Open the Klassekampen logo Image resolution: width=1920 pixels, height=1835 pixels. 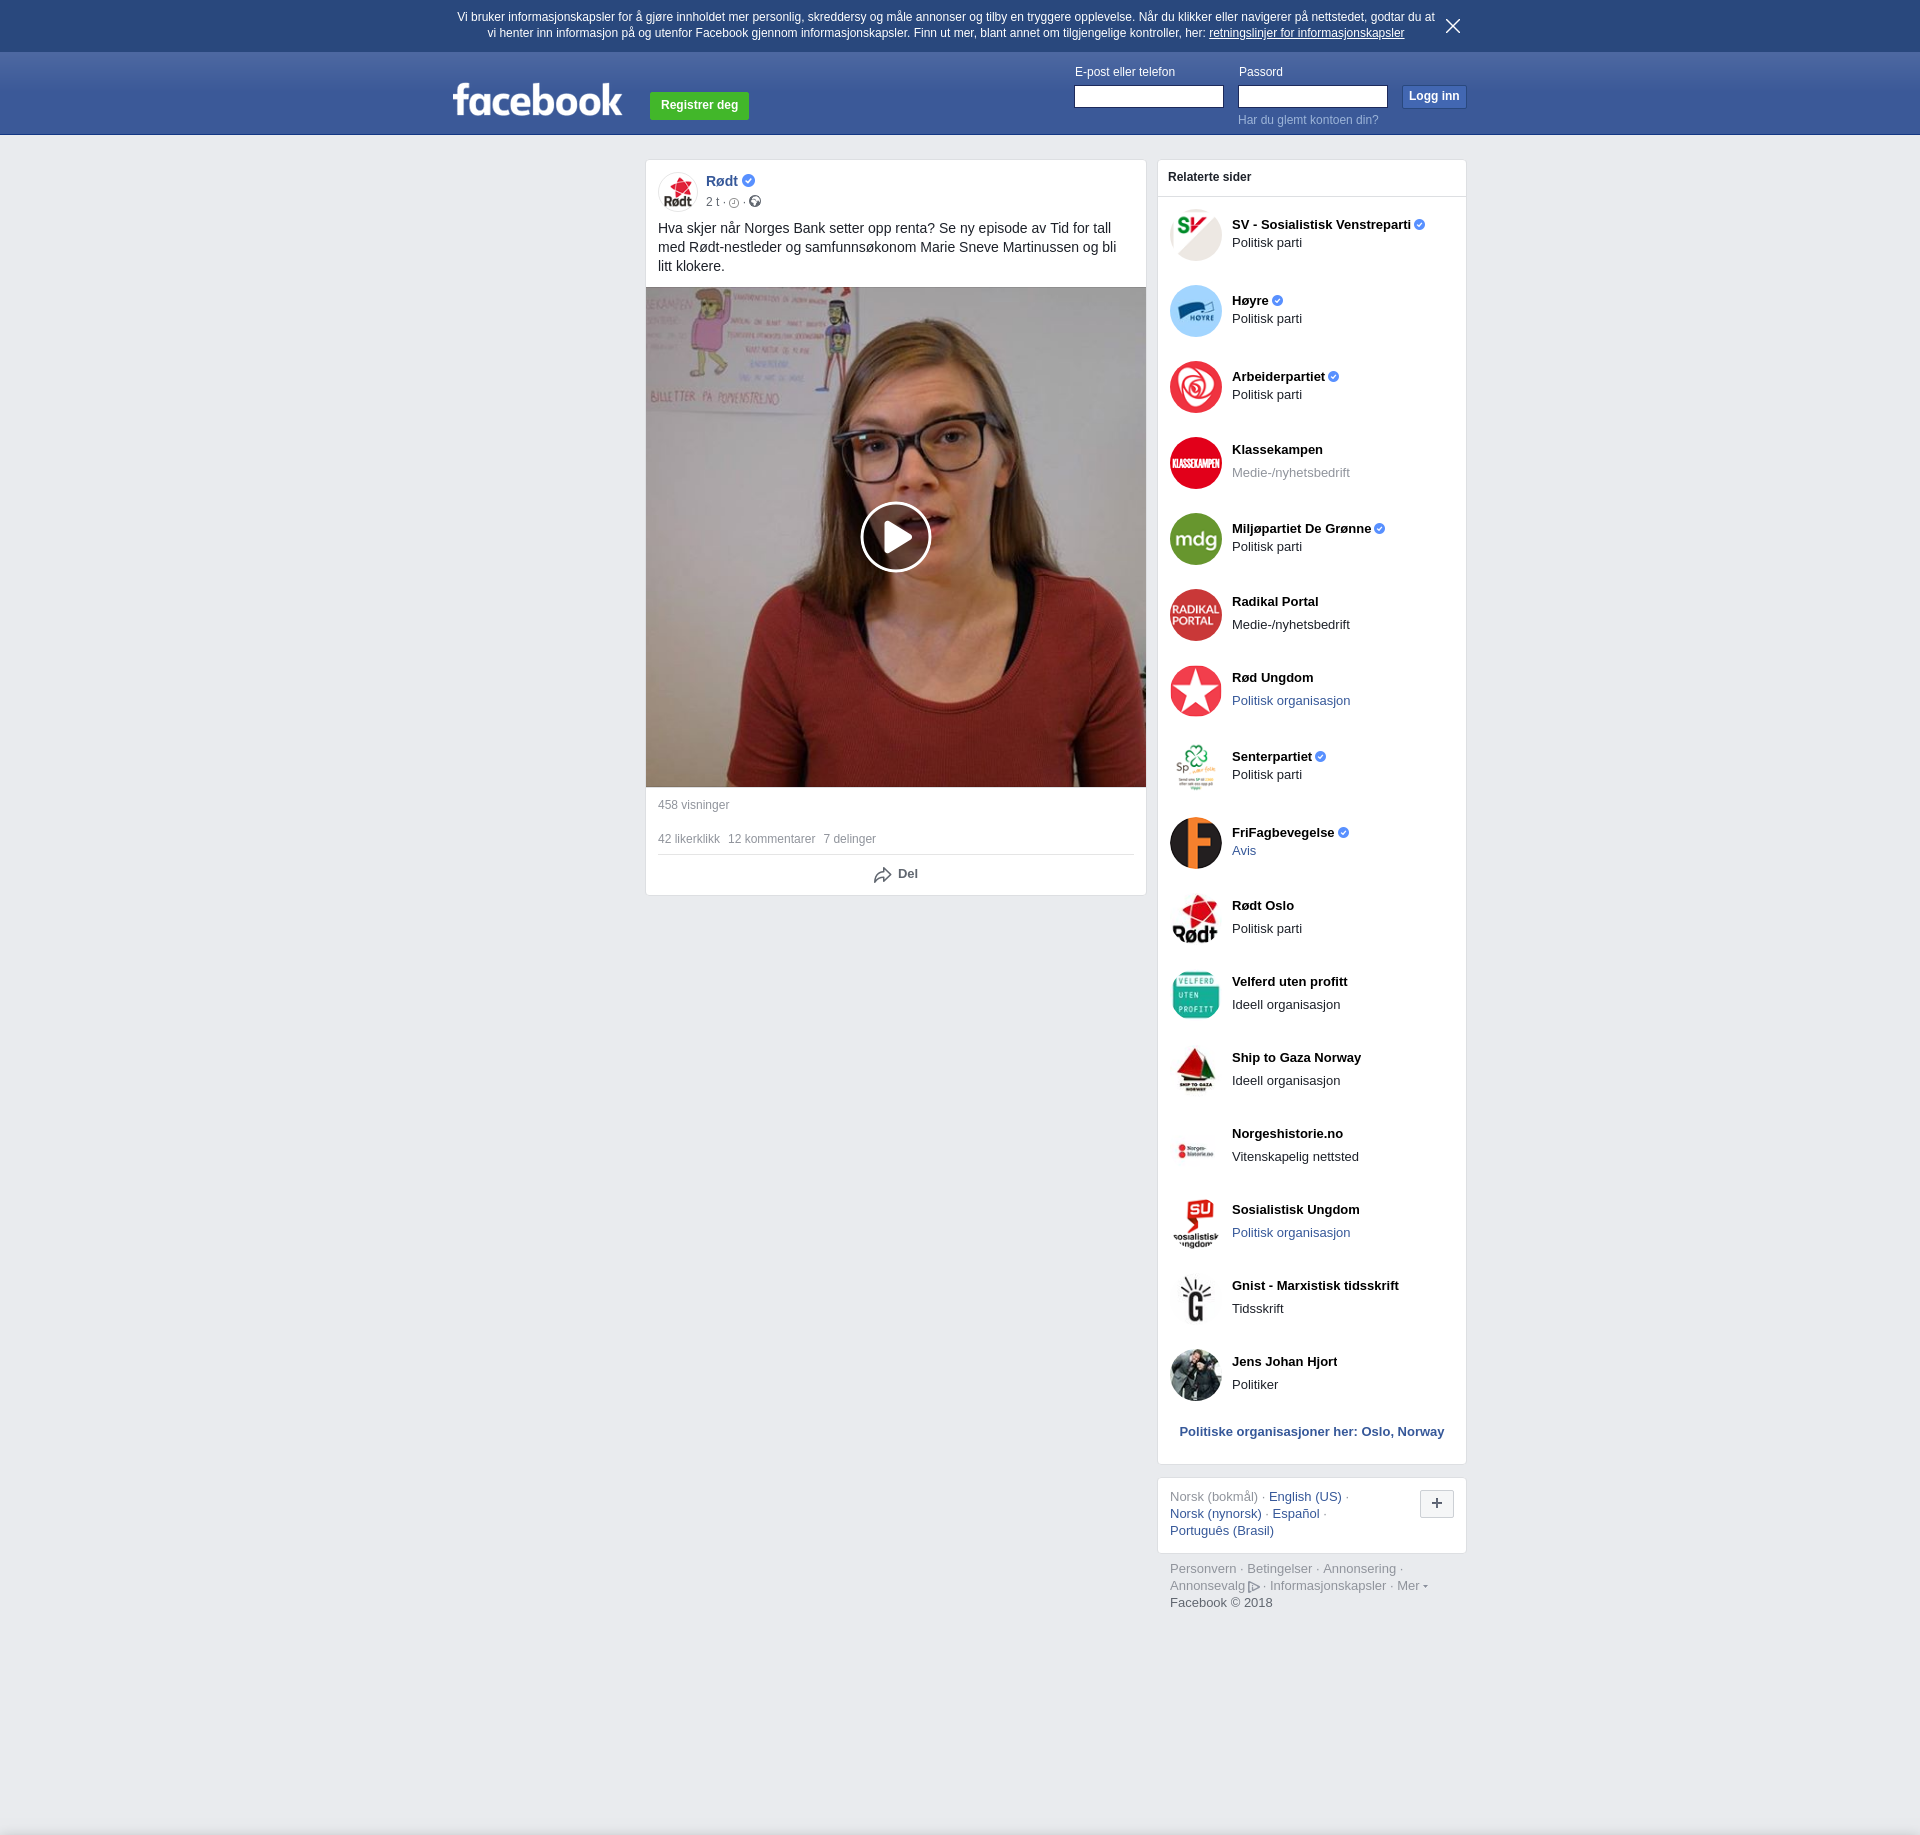pyautogui.click(x=1196, y=463)
